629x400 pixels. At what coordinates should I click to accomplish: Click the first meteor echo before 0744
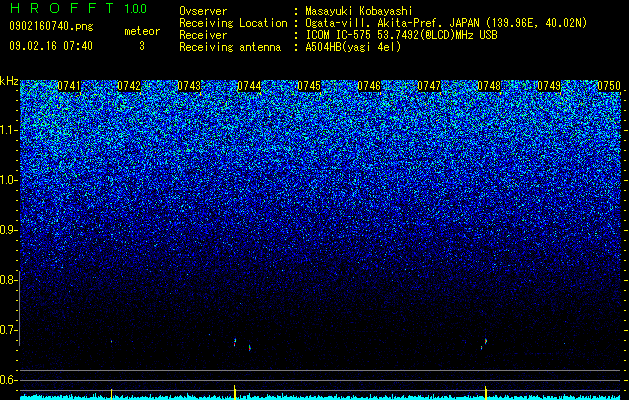tap(235, 342)
